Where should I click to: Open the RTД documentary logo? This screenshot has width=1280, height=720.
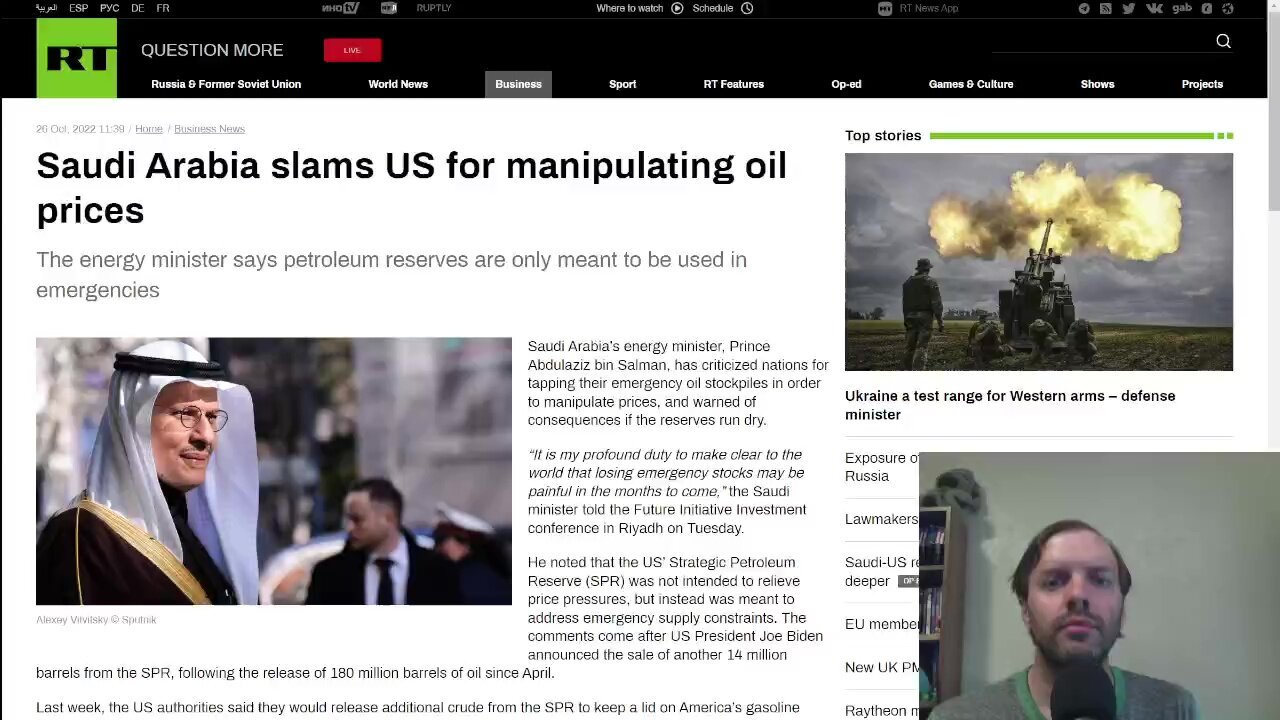(389, 8)
